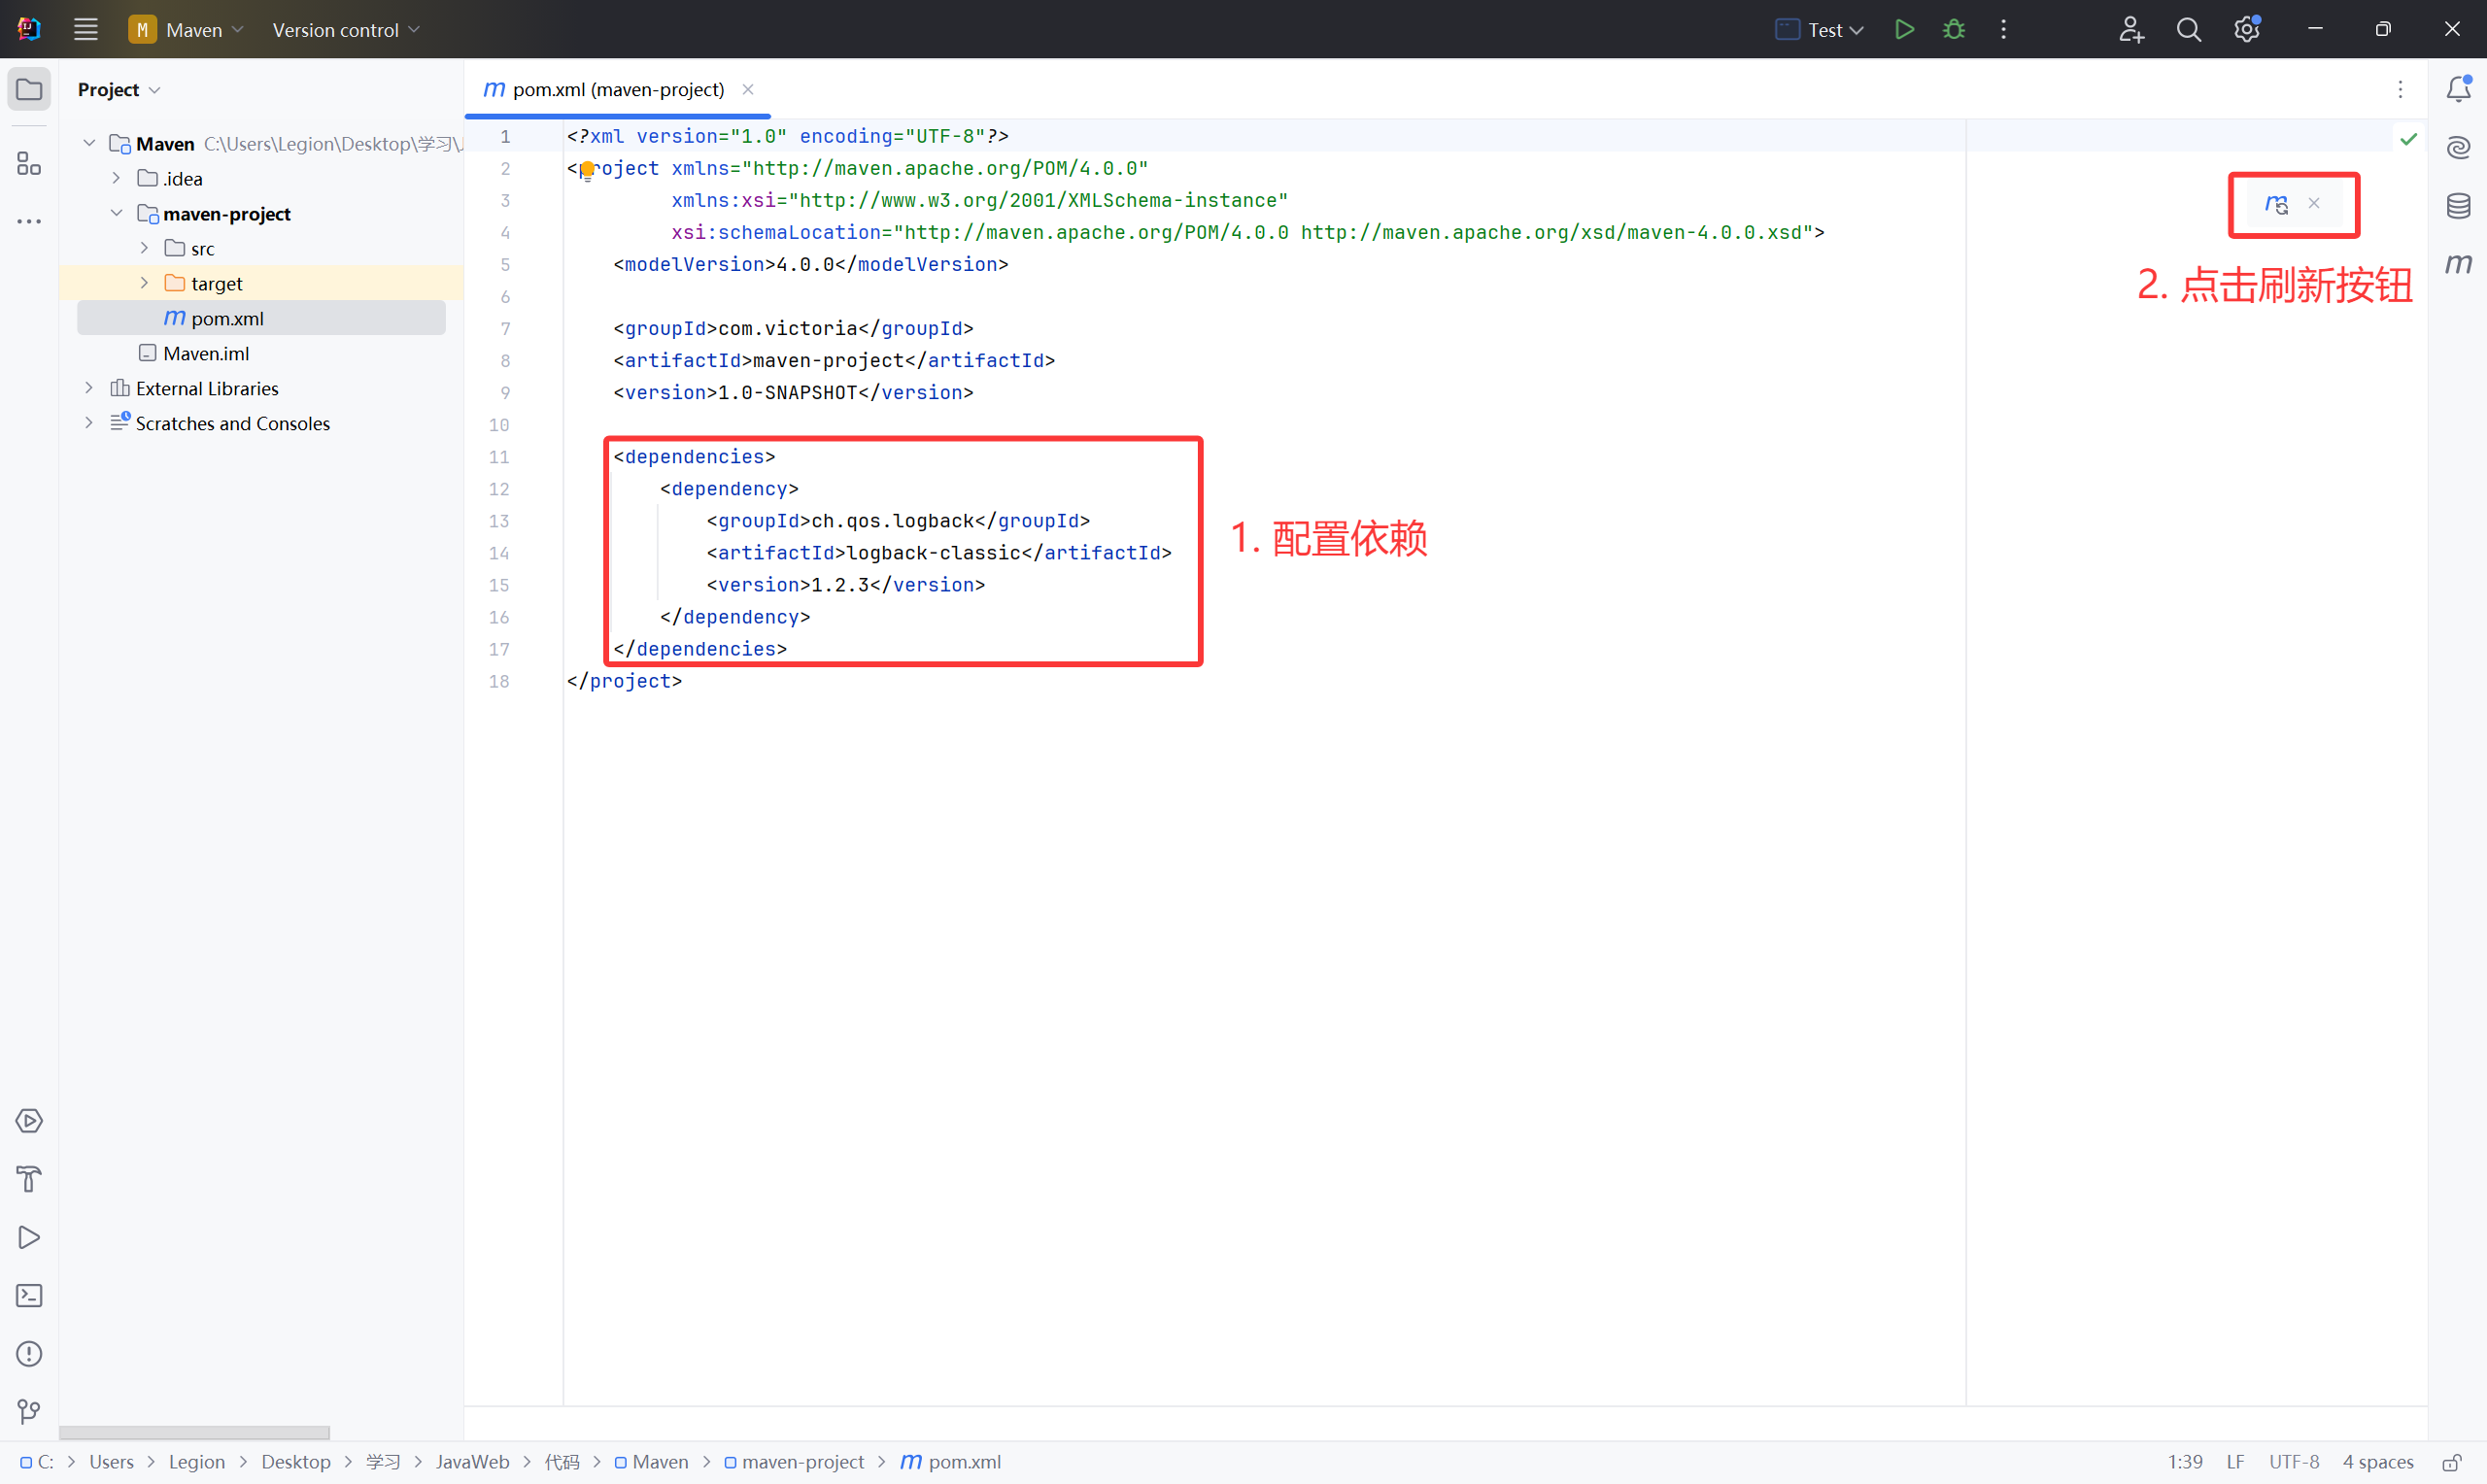The height and width of the screenshot is (1484, 2487).
Task: Click the close pom.xml tab button
Action: [x=751, y=90]
